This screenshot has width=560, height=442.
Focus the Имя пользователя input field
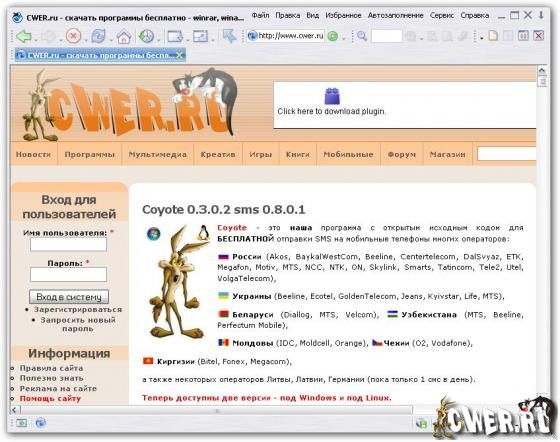coord(68,245)
